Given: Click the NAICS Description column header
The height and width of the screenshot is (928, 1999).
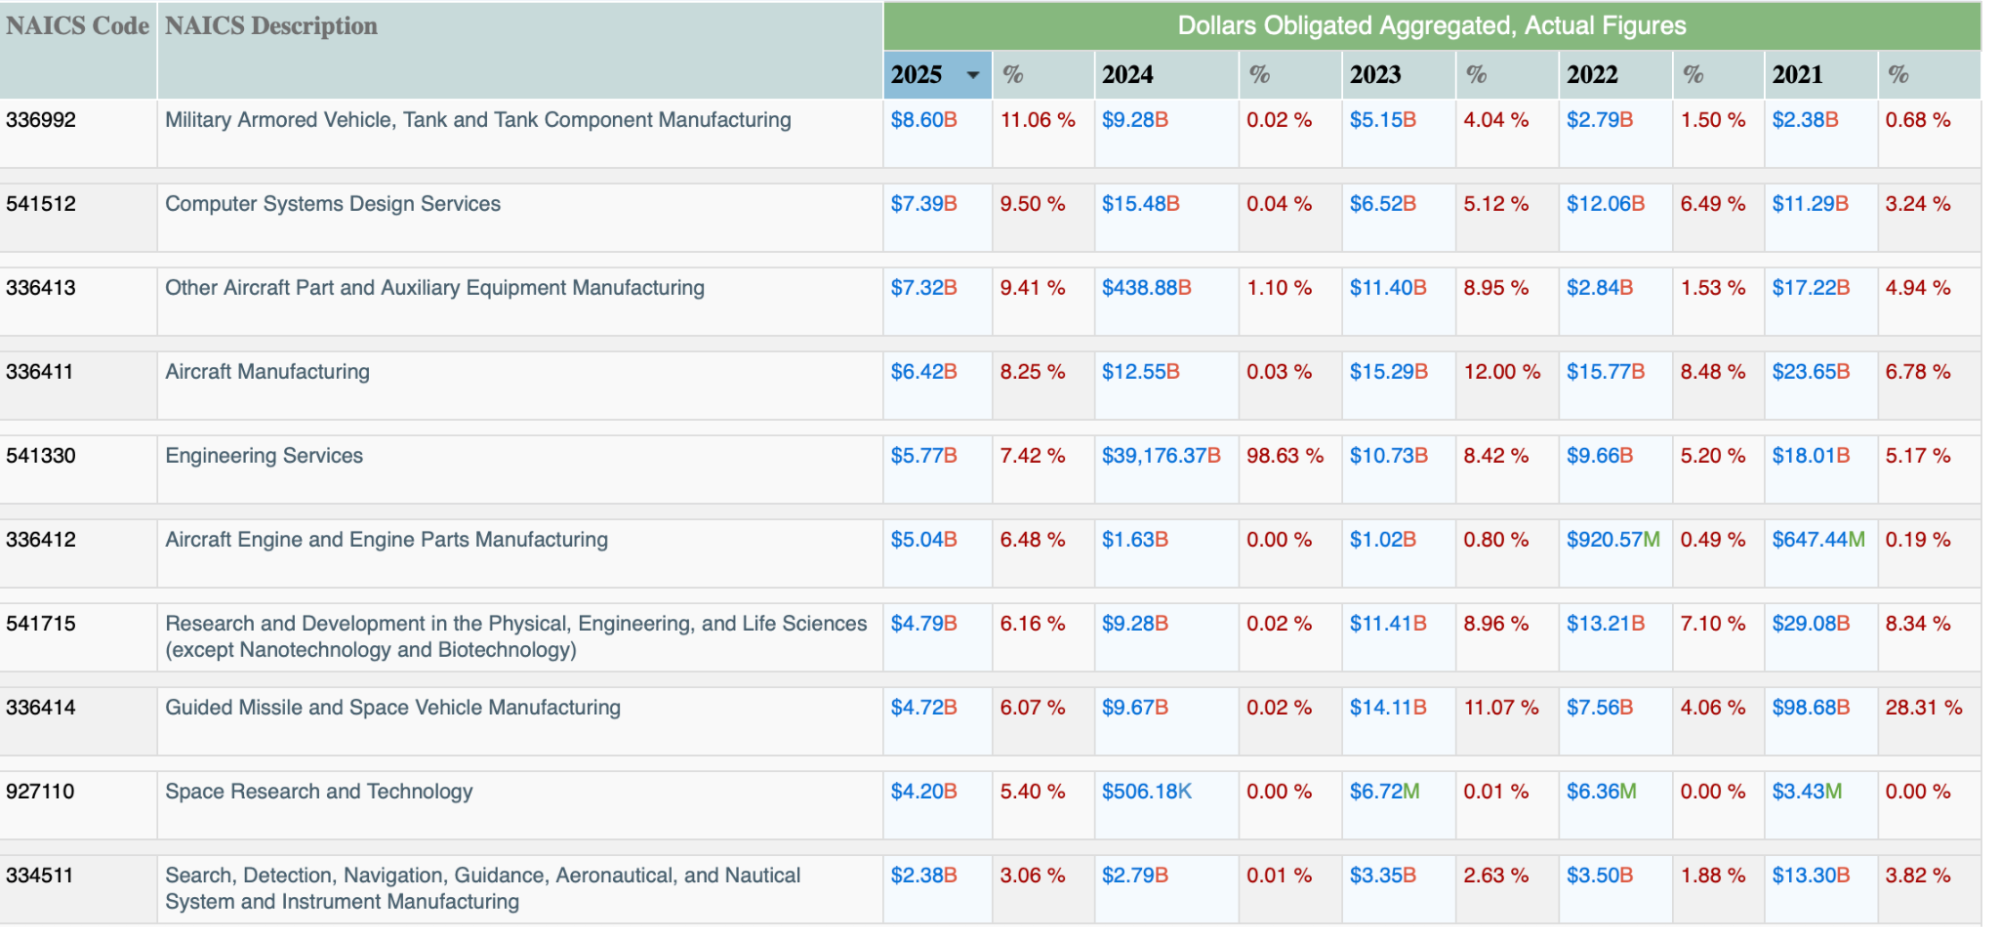Looking at the screenshot, I should click(x=271, y=26).
